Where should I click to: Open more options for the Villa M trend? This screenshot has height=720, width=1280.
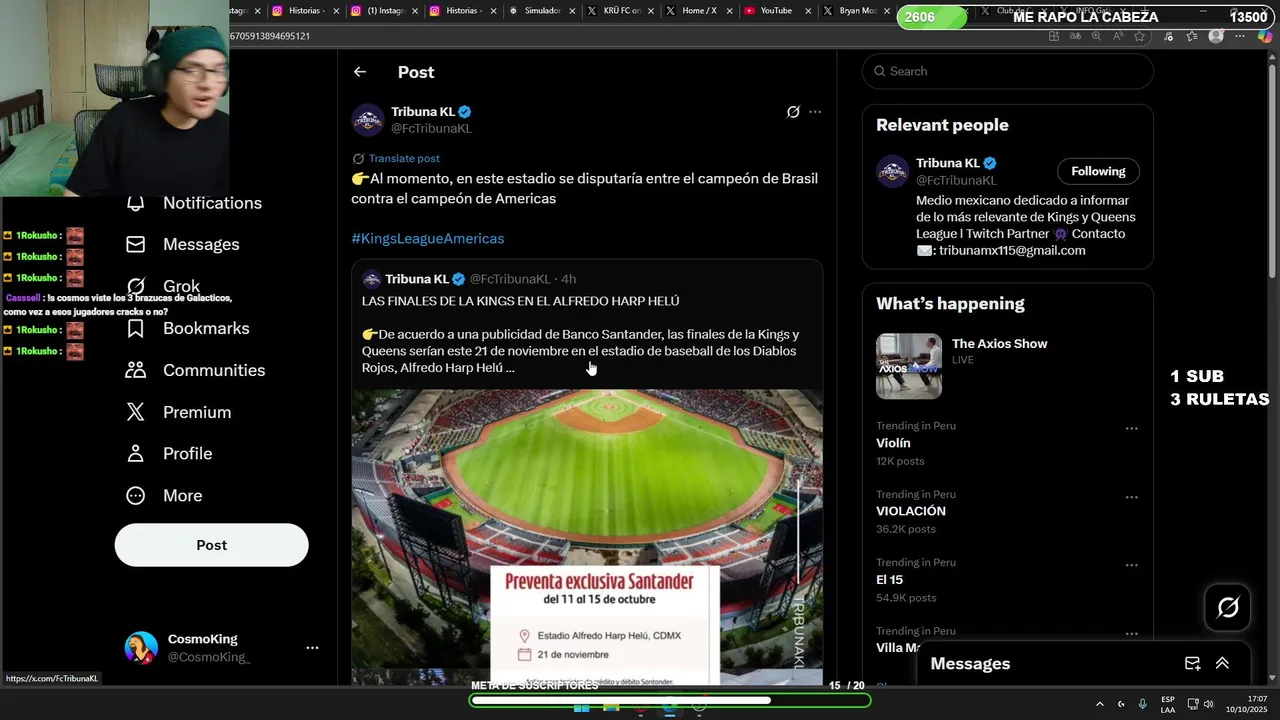point(1131,634)
